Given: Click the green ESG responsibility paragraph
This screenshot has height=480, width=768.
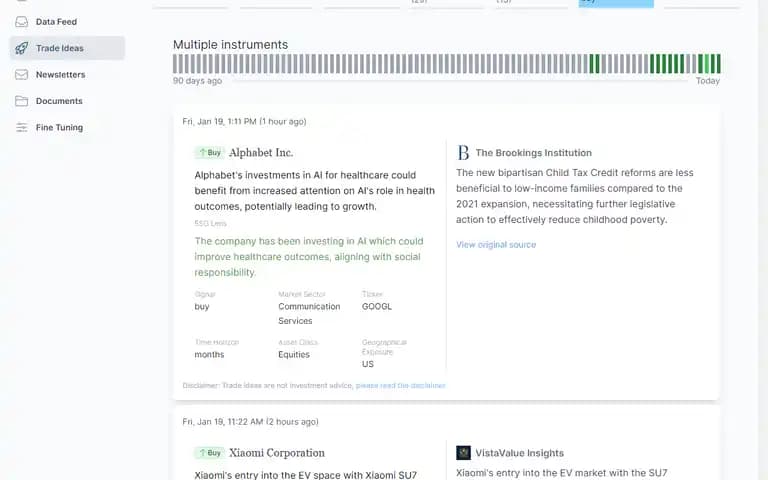Looking at the screenshot, I should click(x=309, y=257).
